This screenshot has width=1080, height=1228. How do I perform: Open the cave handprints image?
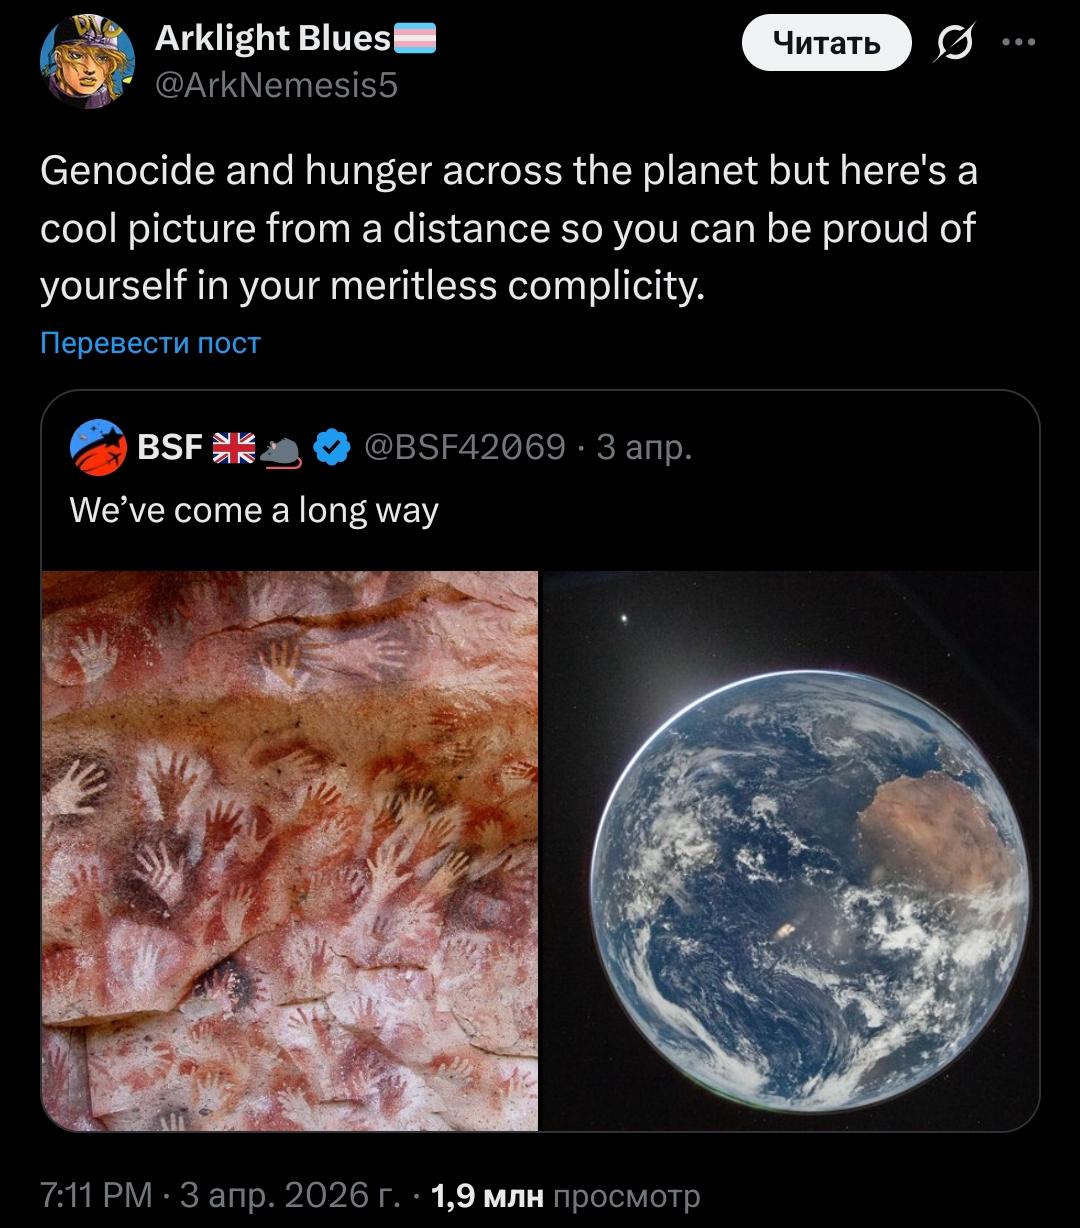(x=290, y=850)
